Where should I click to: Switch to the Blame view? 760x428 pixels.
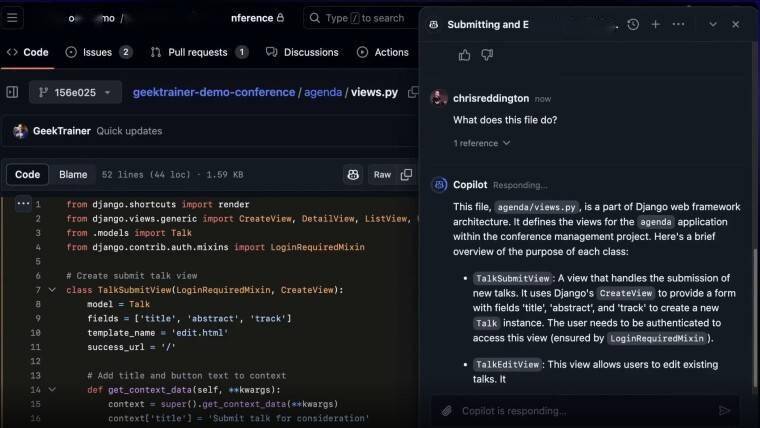click(73, 174)
